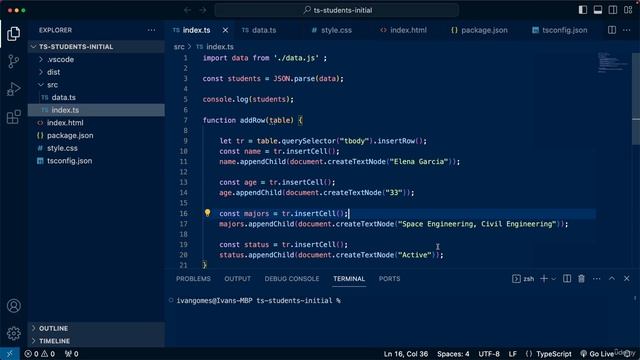Expand the OUTLINE section
Viewport: 640px width, 360px height.
[97, 328]
